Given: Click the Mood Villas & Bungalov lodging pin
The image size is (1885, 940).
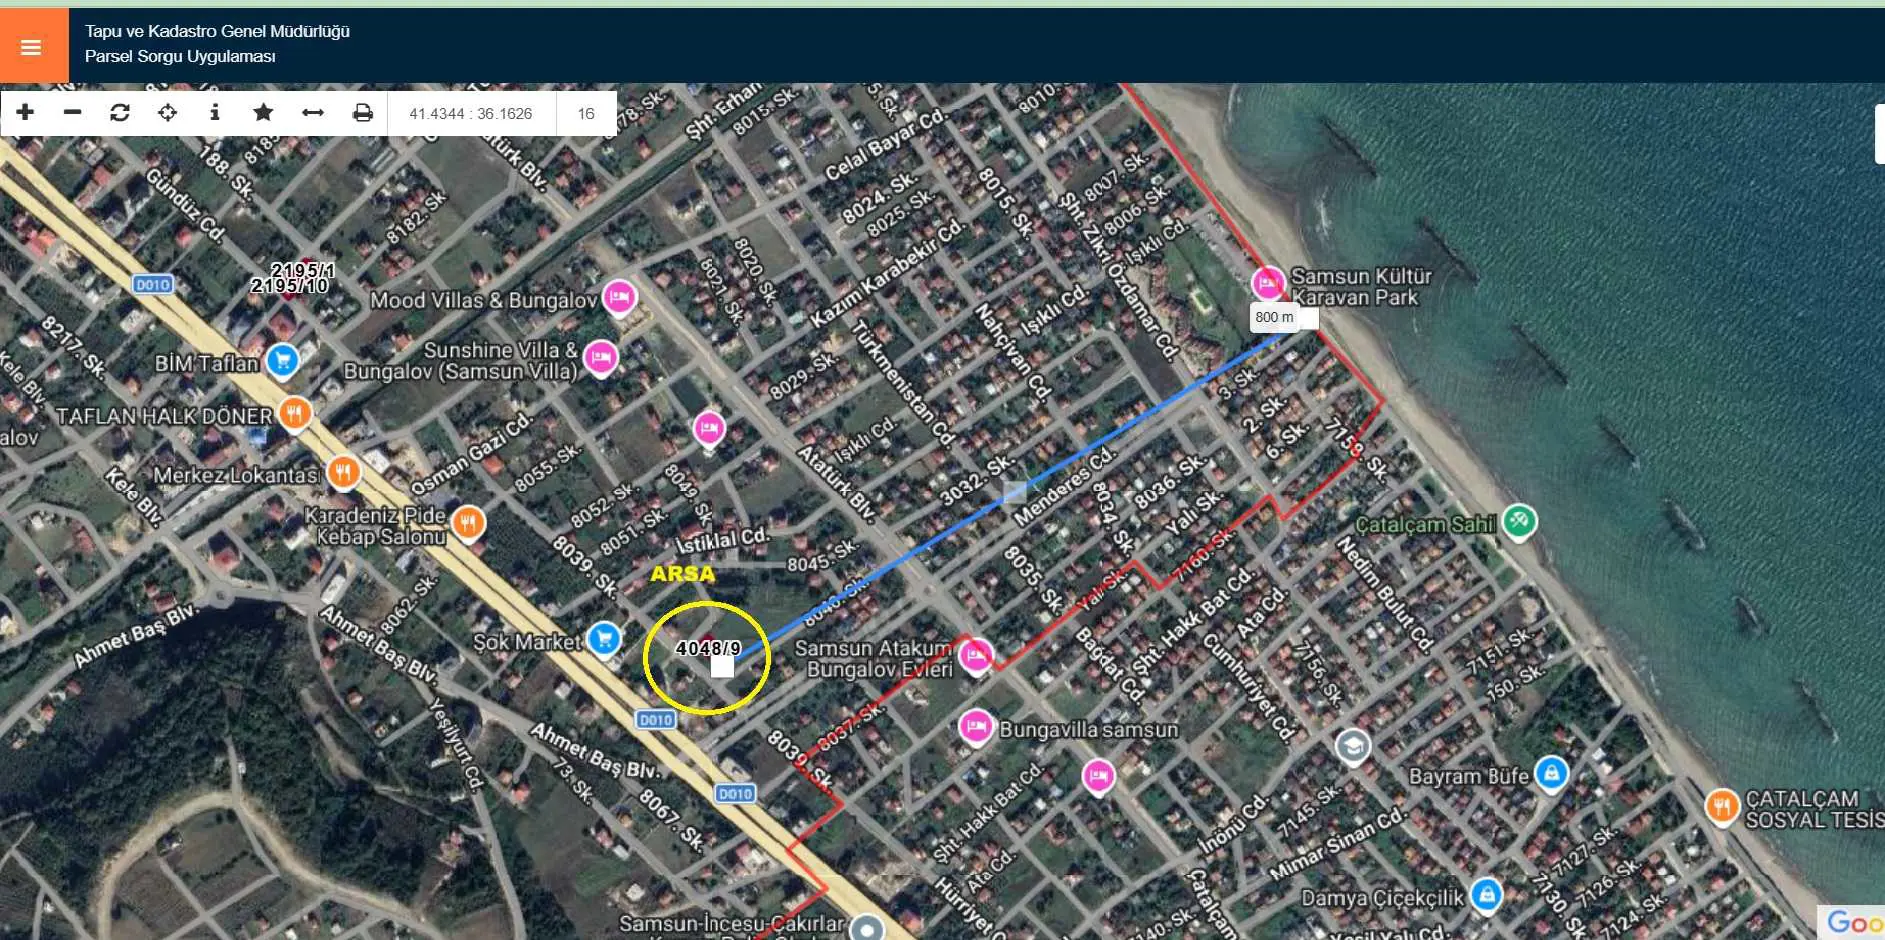Looking at the screenshot, I should (620, 297).
